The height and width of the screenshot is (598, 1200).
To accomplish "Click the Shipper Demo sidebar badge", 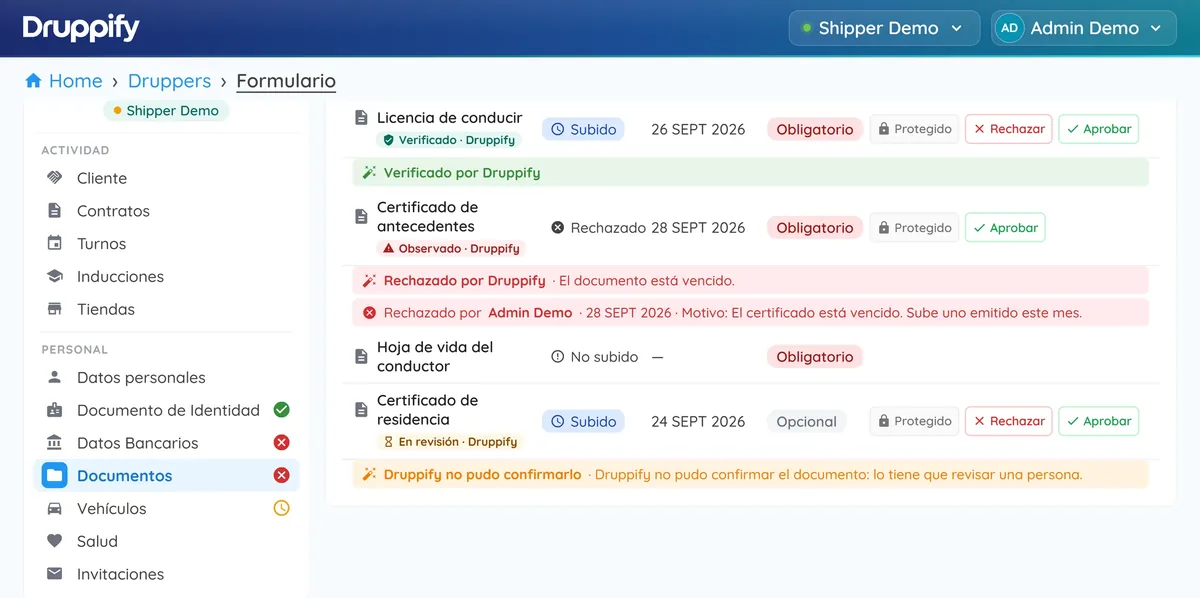I will tap(166, 111).
